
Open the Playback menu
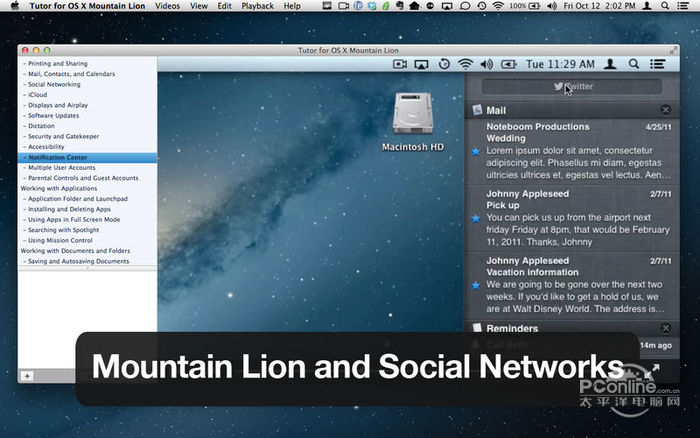pos(258,6)
